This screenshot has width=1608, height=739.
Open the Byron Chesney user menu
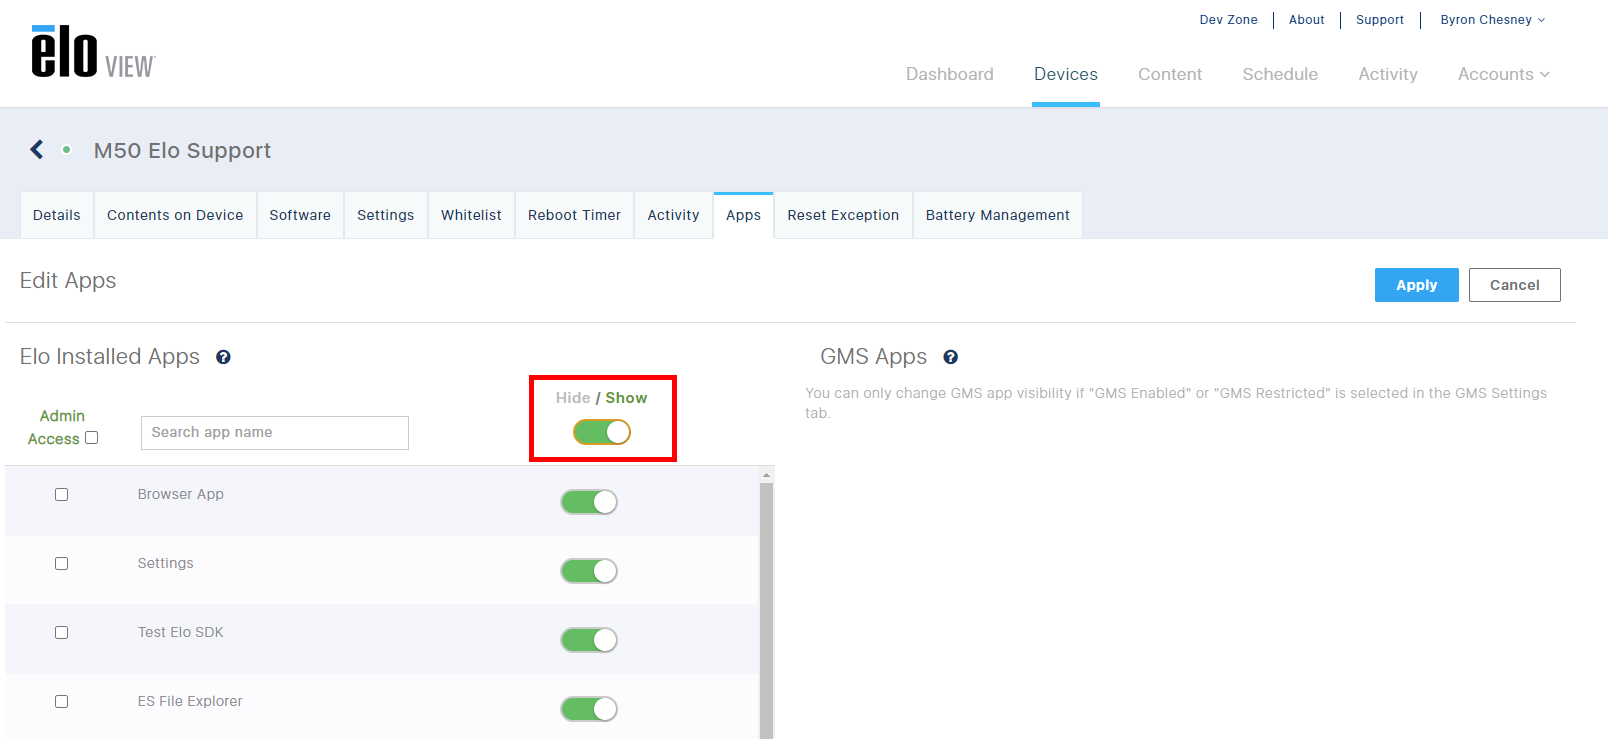[1493, 20]
